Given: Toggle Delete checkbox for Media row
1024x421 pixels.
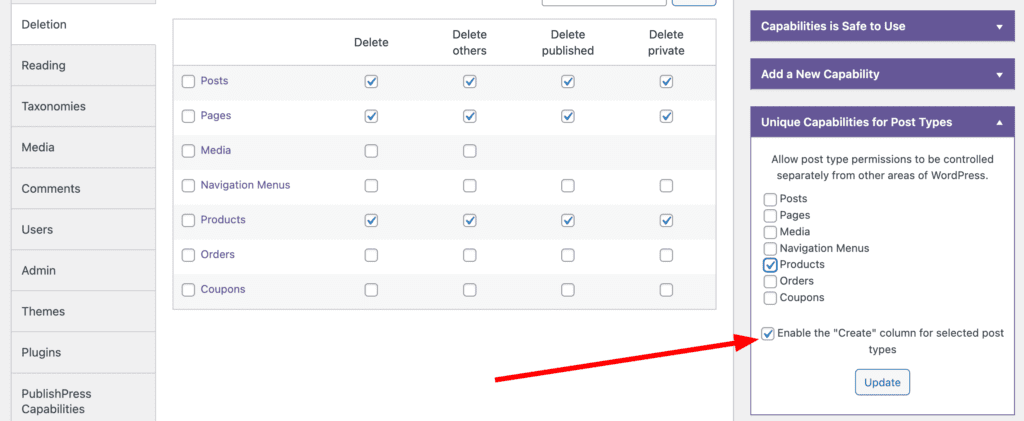Looking at the screenshot, I should pos(371,151).
